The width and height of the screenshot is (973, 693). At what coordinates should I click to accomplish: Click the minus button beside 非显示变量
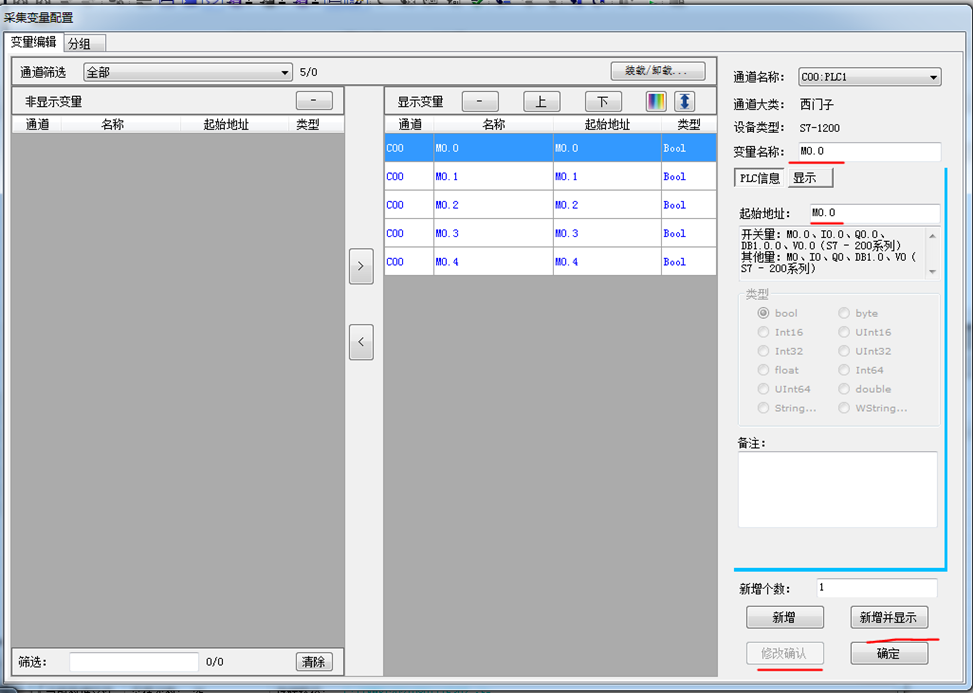(x=313, y=101)
